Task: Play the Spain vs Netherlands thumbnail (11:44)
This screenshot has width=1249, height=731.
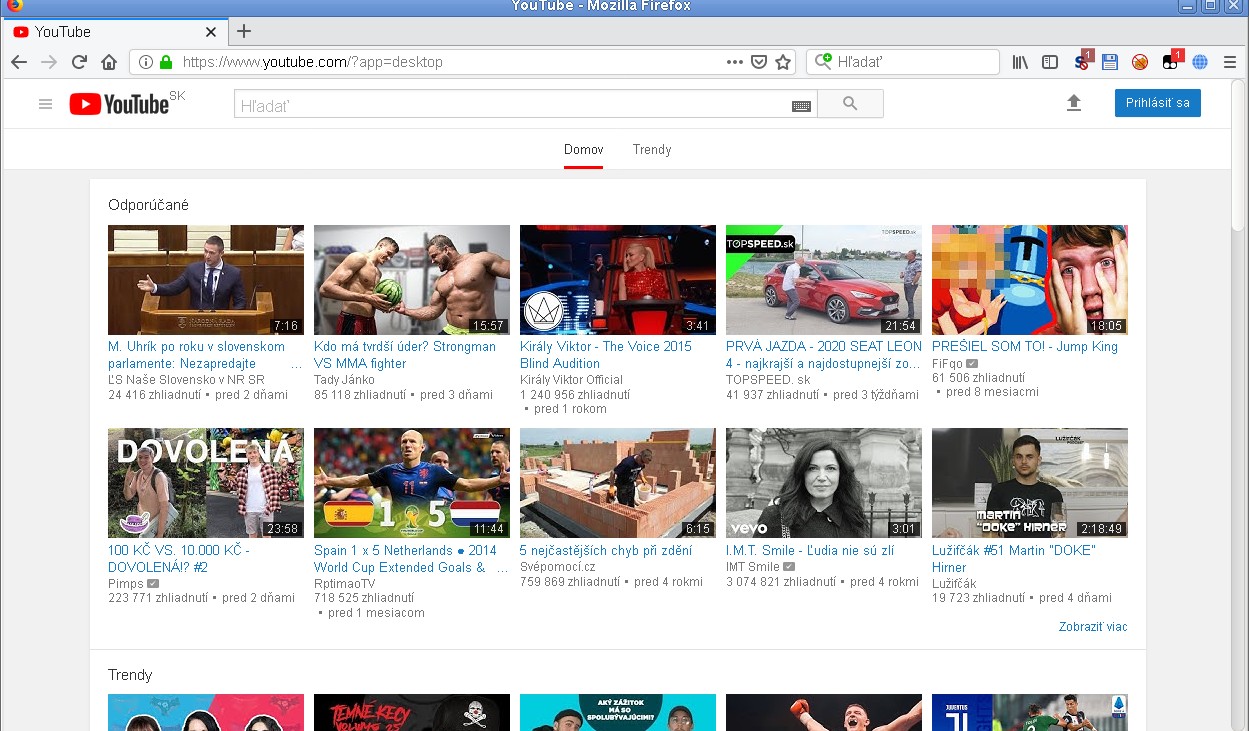Action: 412,484
